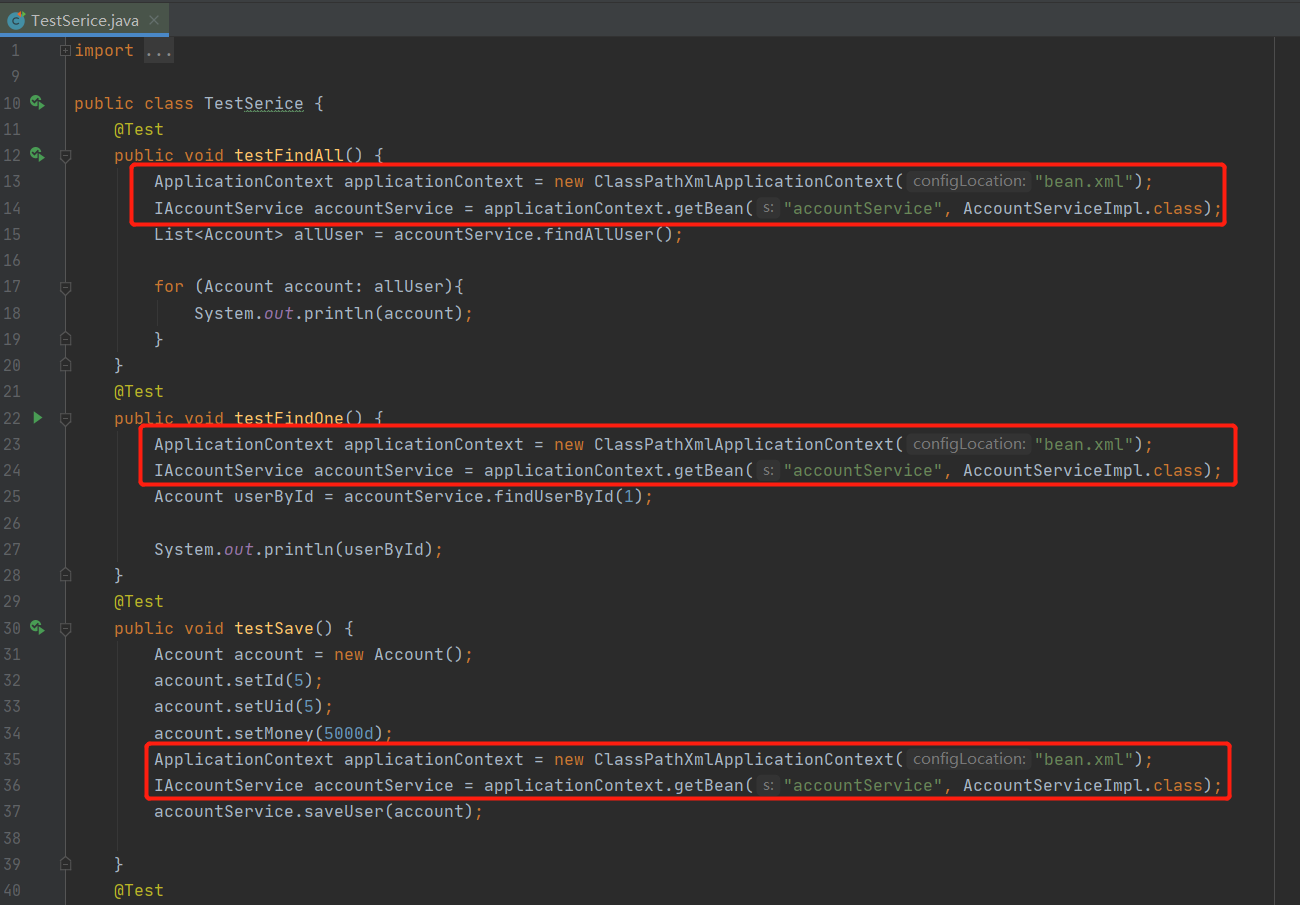
Task: Click line number 9 in gutter
Action: 15,76
